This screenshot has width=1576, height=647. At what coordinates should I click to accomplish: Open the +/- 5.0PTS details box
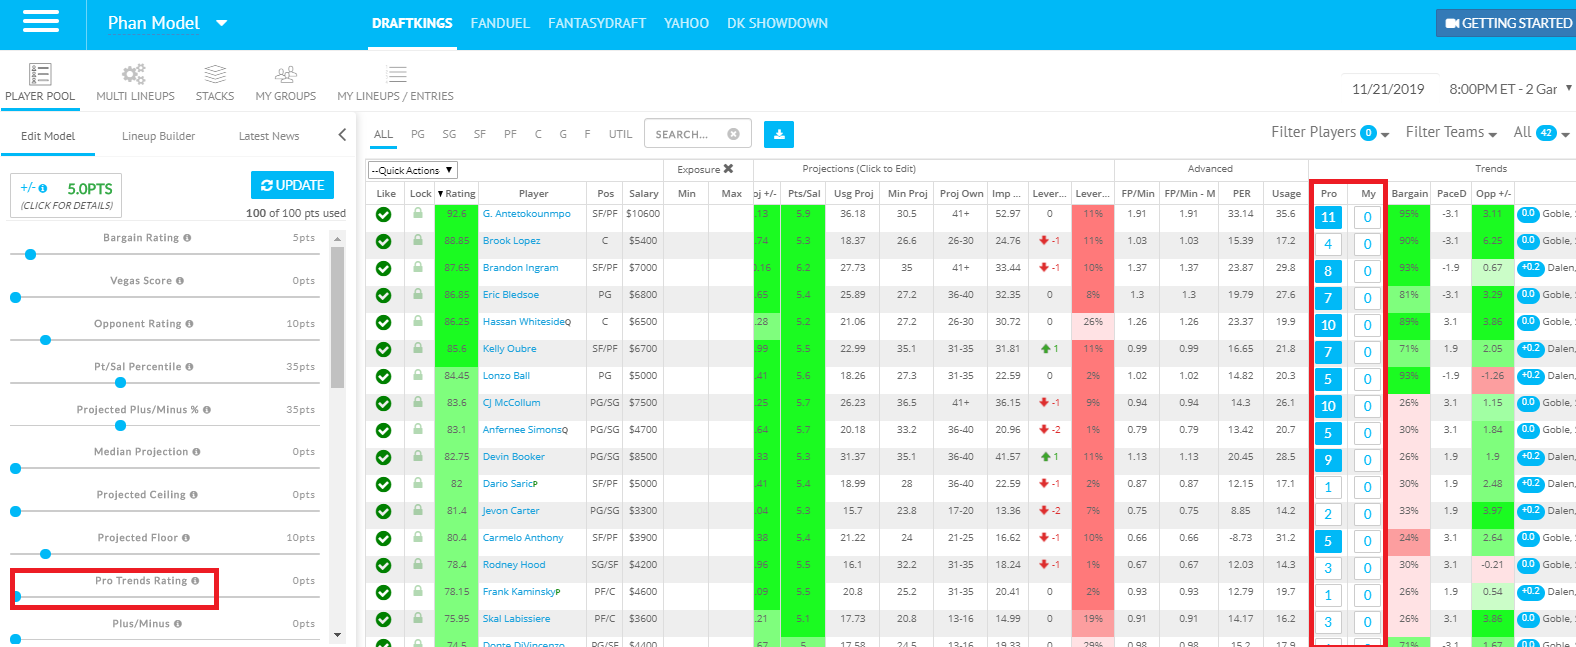coord(67,195)
